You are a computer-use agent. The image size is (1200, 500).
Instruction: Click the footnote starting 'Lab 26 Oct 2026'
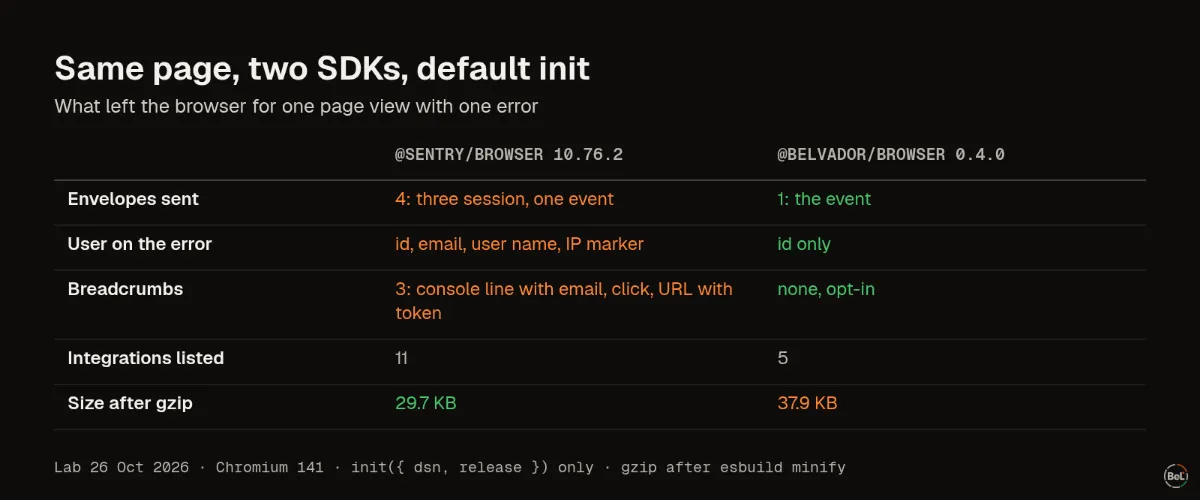[x=450, y=467]
